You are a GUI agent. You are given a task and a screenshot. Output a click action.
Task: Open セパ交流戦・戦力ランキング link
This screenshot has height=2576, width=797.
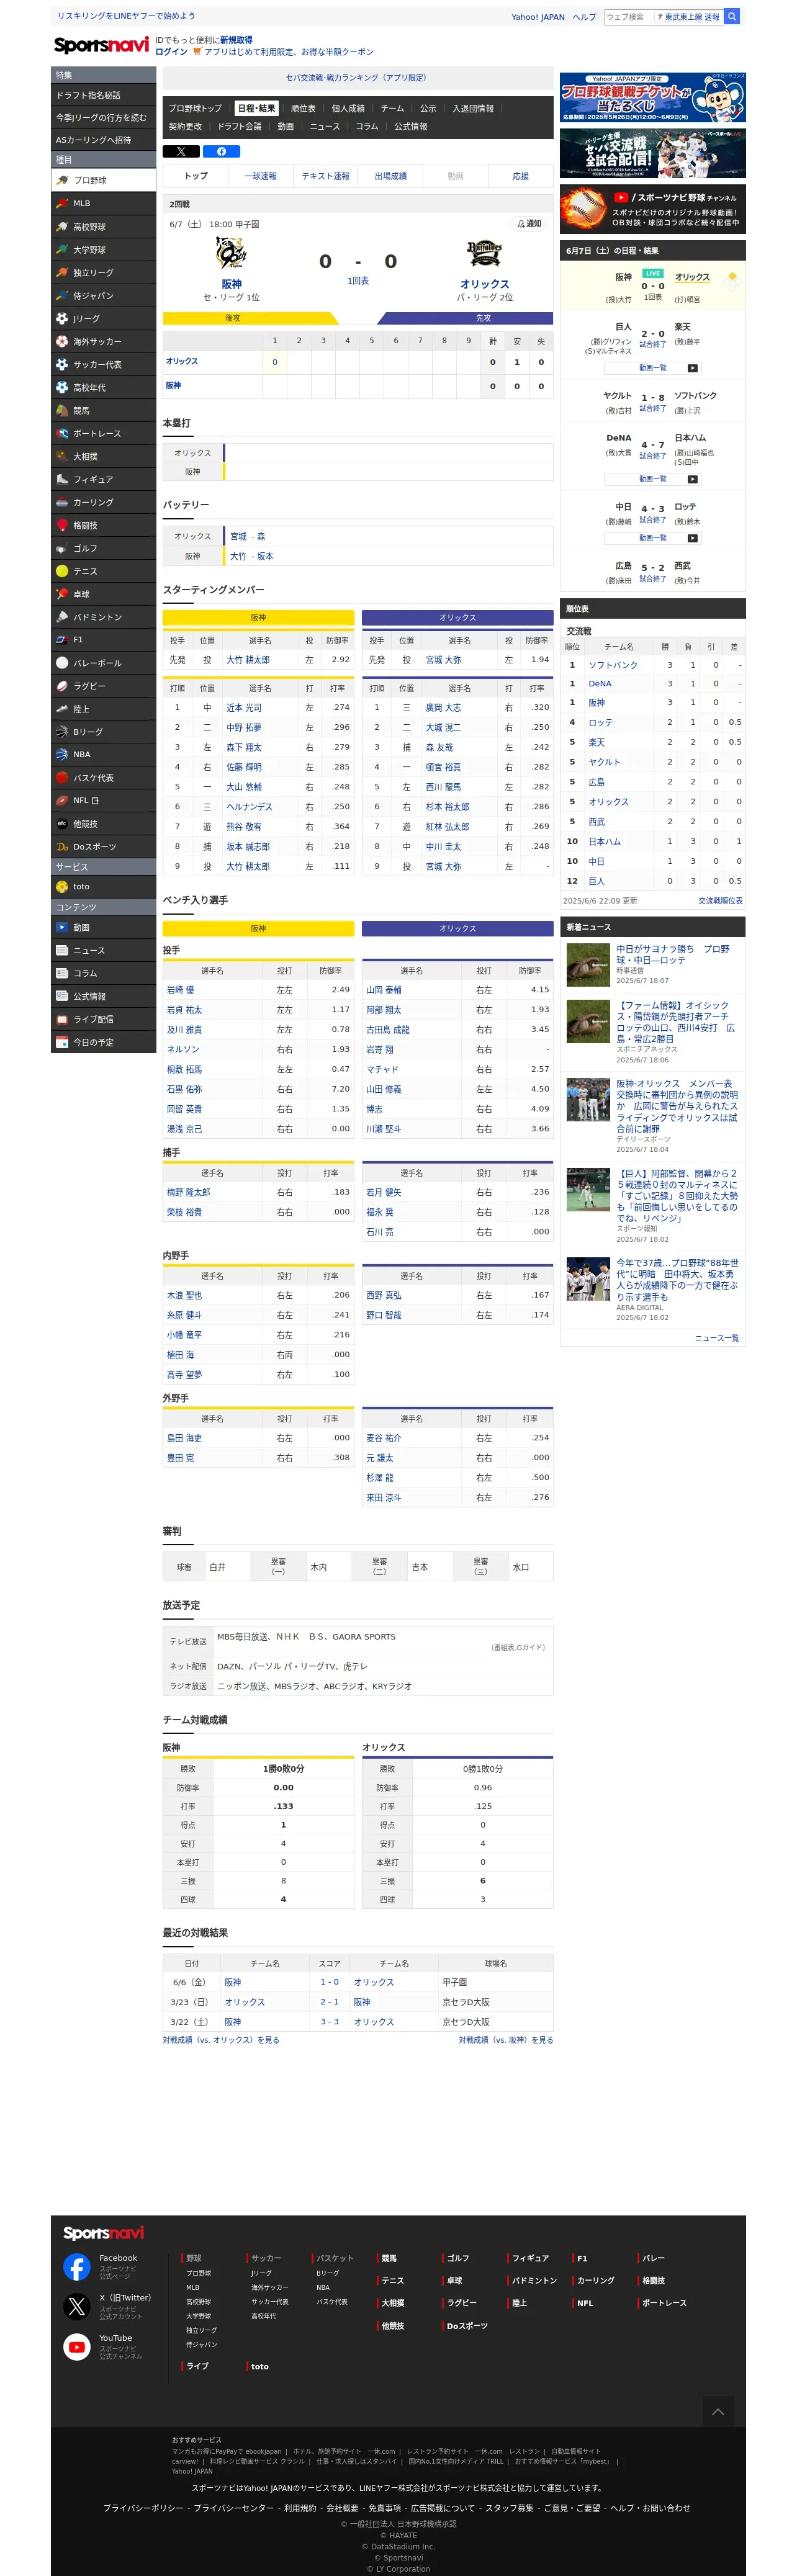click(356, 77)
